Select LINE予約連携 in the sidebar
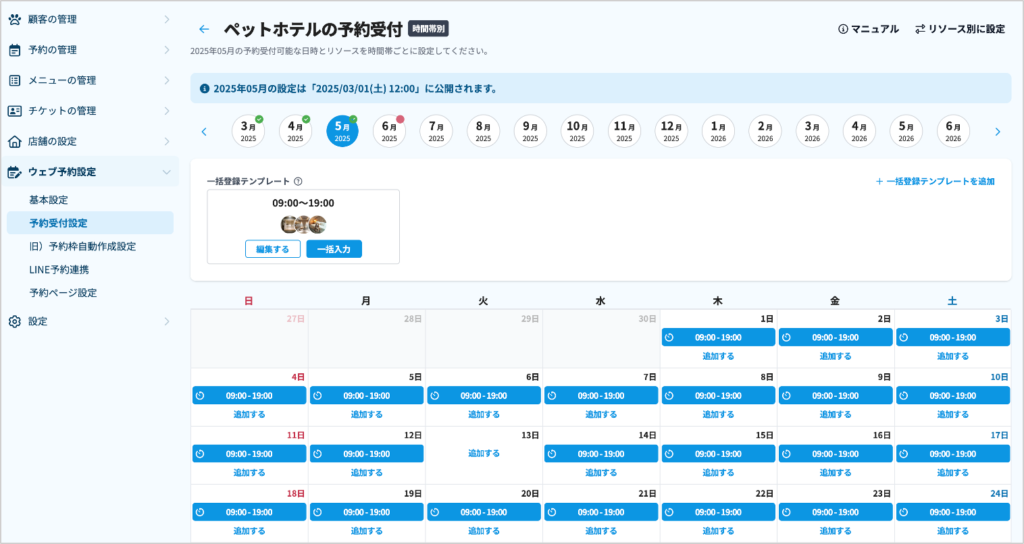Screen dimensions: 1024x544 point(59,269)
